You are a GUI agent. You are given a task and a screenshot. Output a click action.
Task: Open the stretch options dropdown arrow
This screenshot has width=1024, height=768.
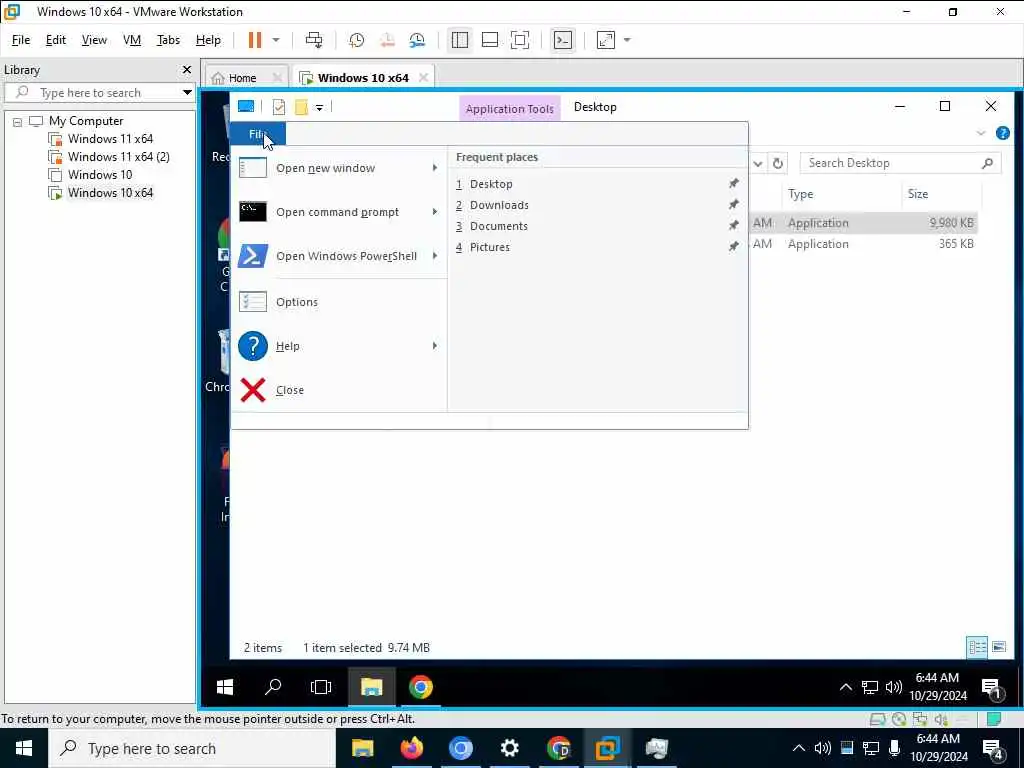pos(627,40)
